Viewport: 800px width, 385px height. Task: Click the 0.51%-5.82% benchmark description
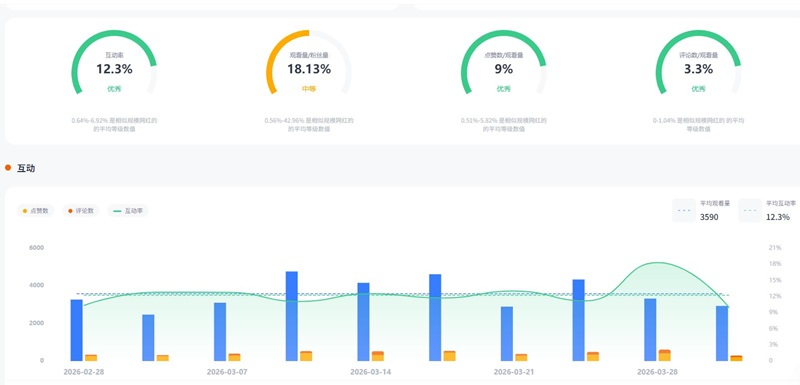[x=504, y=125]
